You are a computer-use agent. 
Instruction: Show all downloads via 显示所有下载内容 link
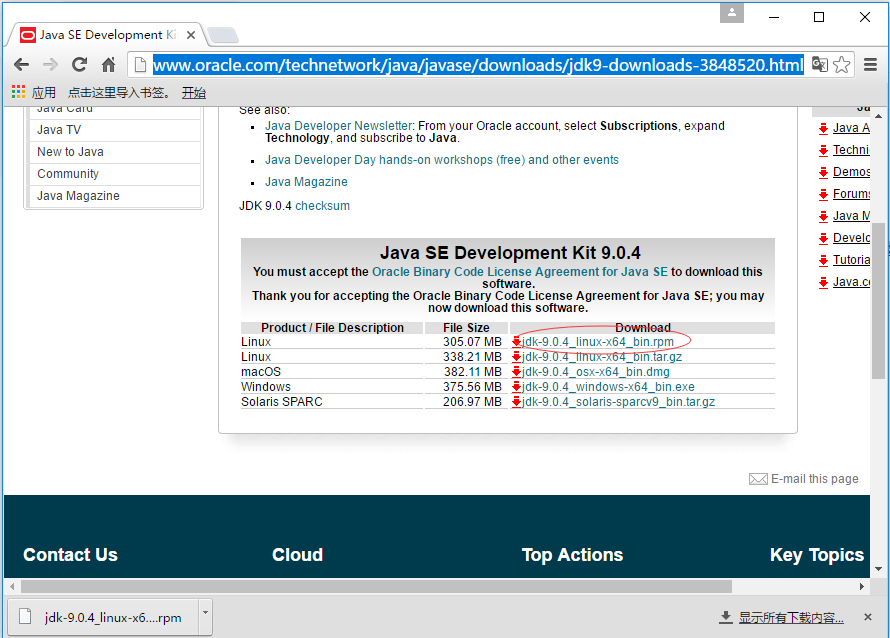pos(791,618)
